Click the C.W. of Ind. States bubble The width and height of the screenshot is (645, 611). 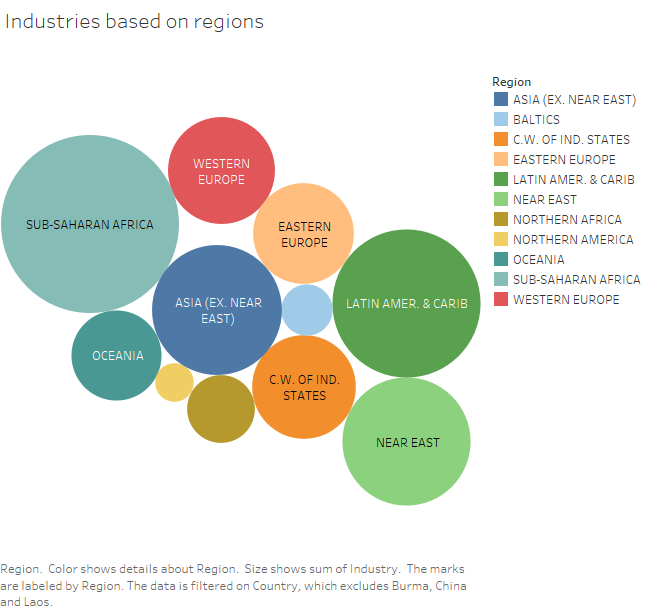(304, 387)
